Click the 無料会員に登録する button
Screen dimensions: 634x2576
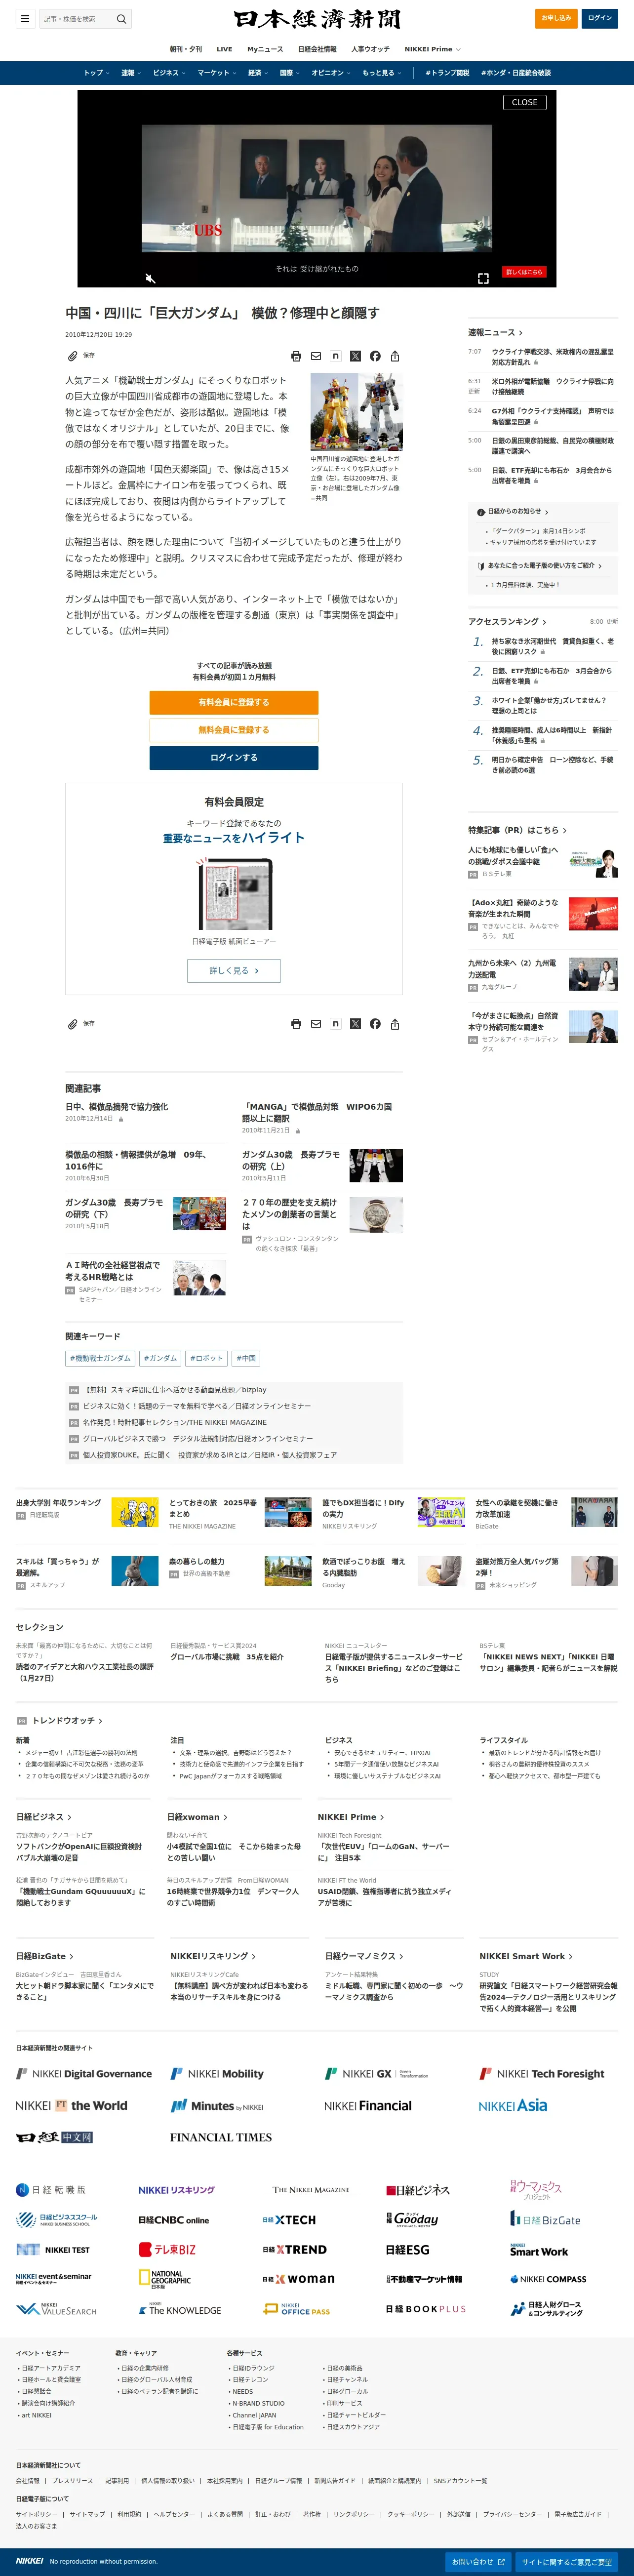tap(234, 730)
